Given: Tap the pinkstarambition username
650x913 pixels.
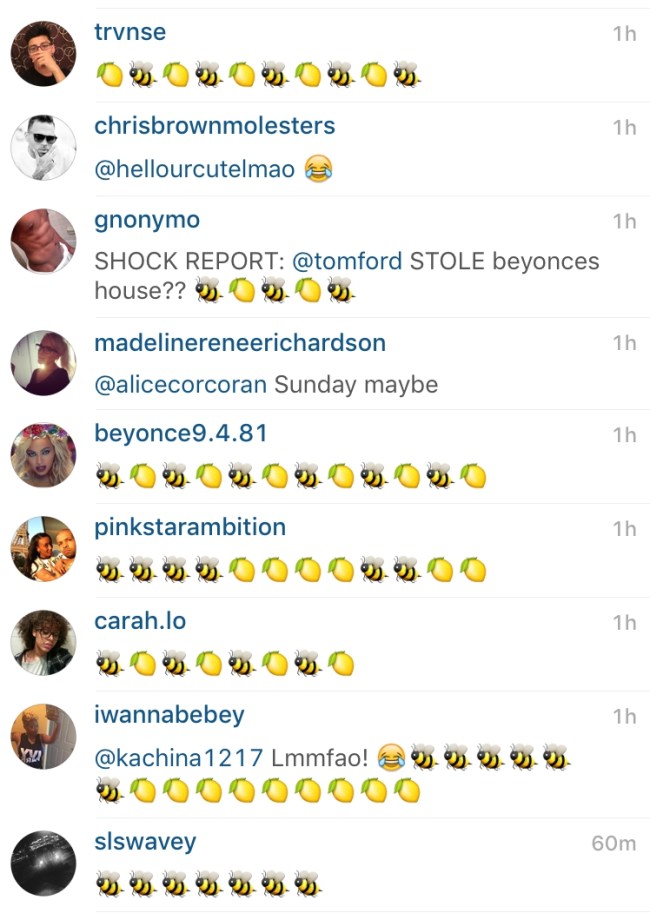Looking at the screenshot, I should (x=190, y=528).
